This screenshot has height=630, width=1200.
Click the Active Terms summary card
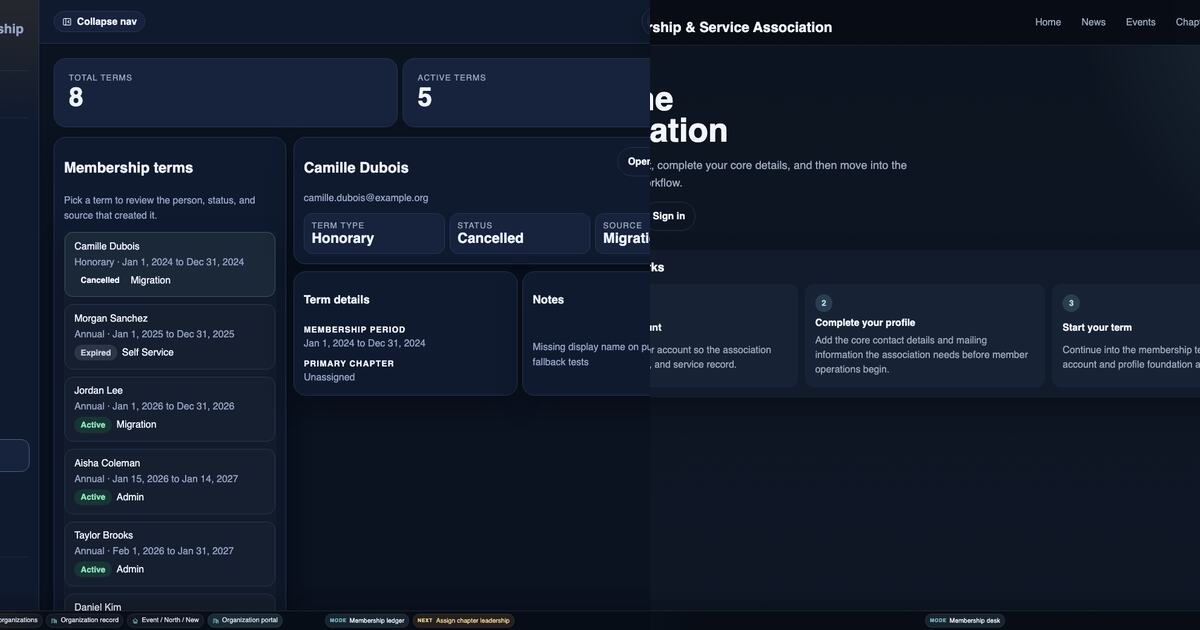(526, 92)
